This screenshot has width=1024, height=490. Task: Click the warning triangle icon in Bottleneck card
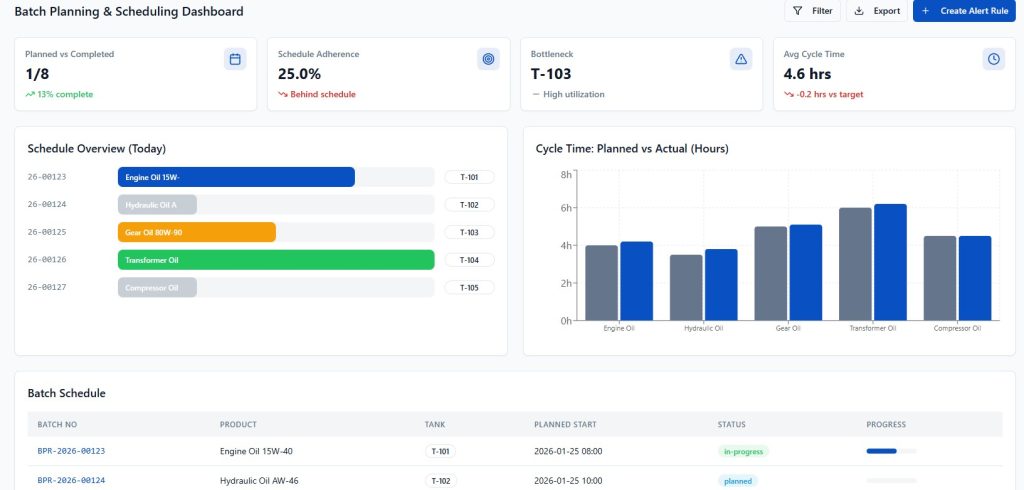click(x=741, y=59)
